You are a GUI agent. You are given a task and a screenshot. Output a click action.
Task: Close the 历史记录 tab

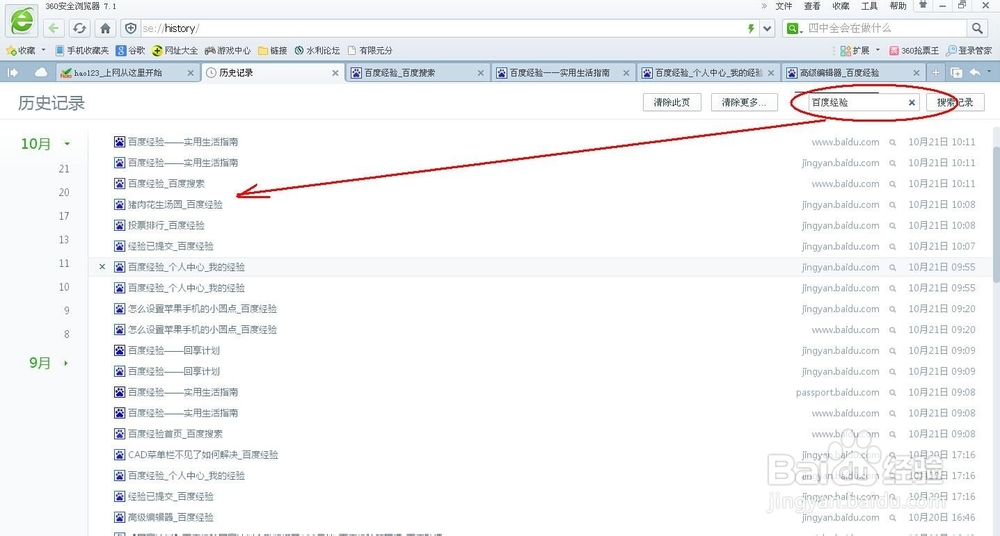point(335,73)
